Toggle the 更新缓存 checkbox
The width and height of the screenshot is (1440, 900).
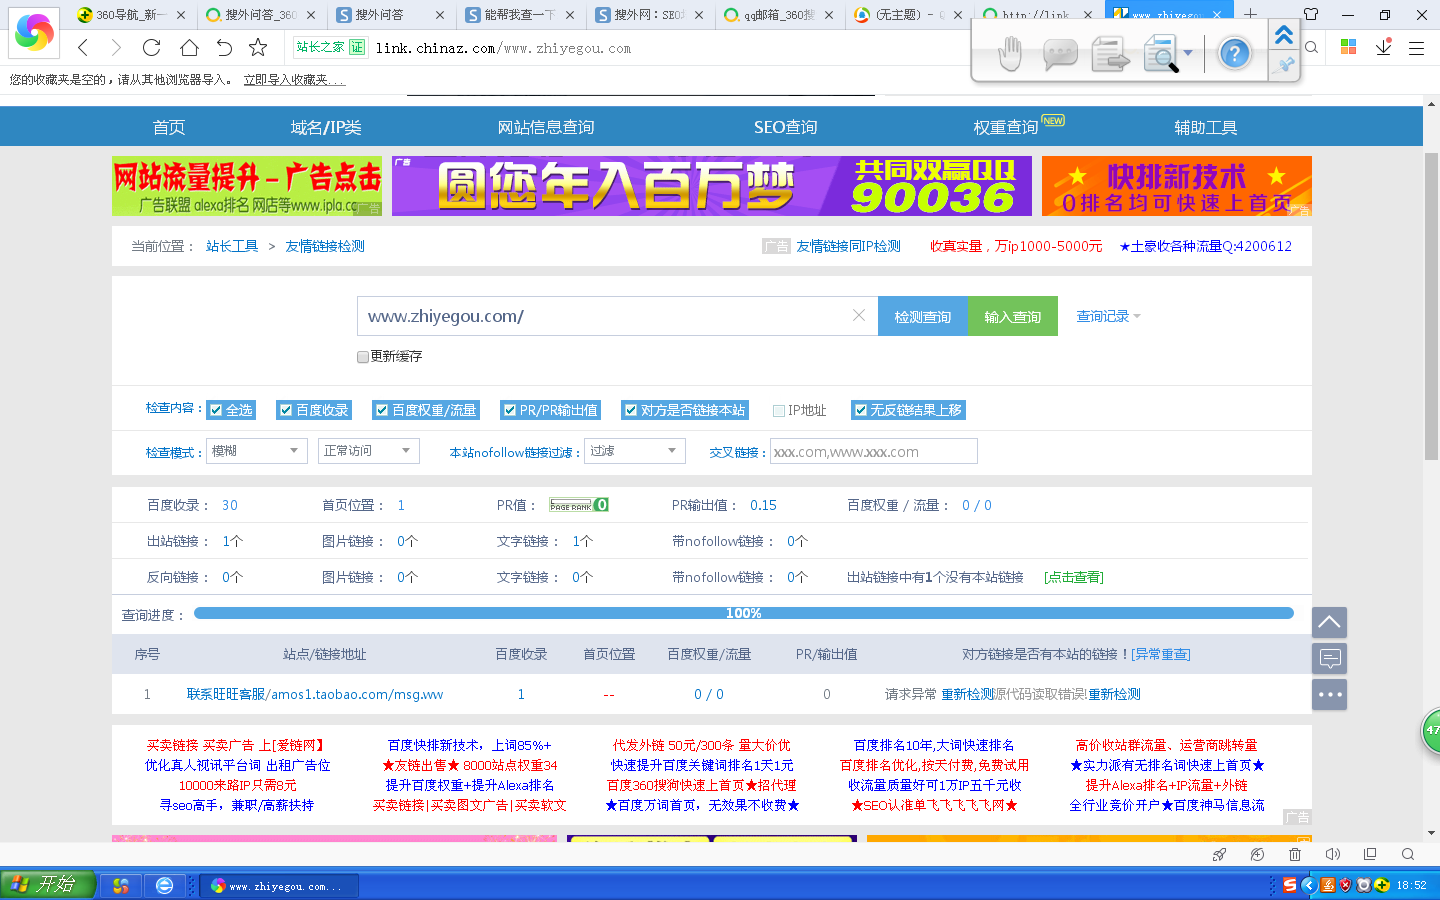point(363,356)
